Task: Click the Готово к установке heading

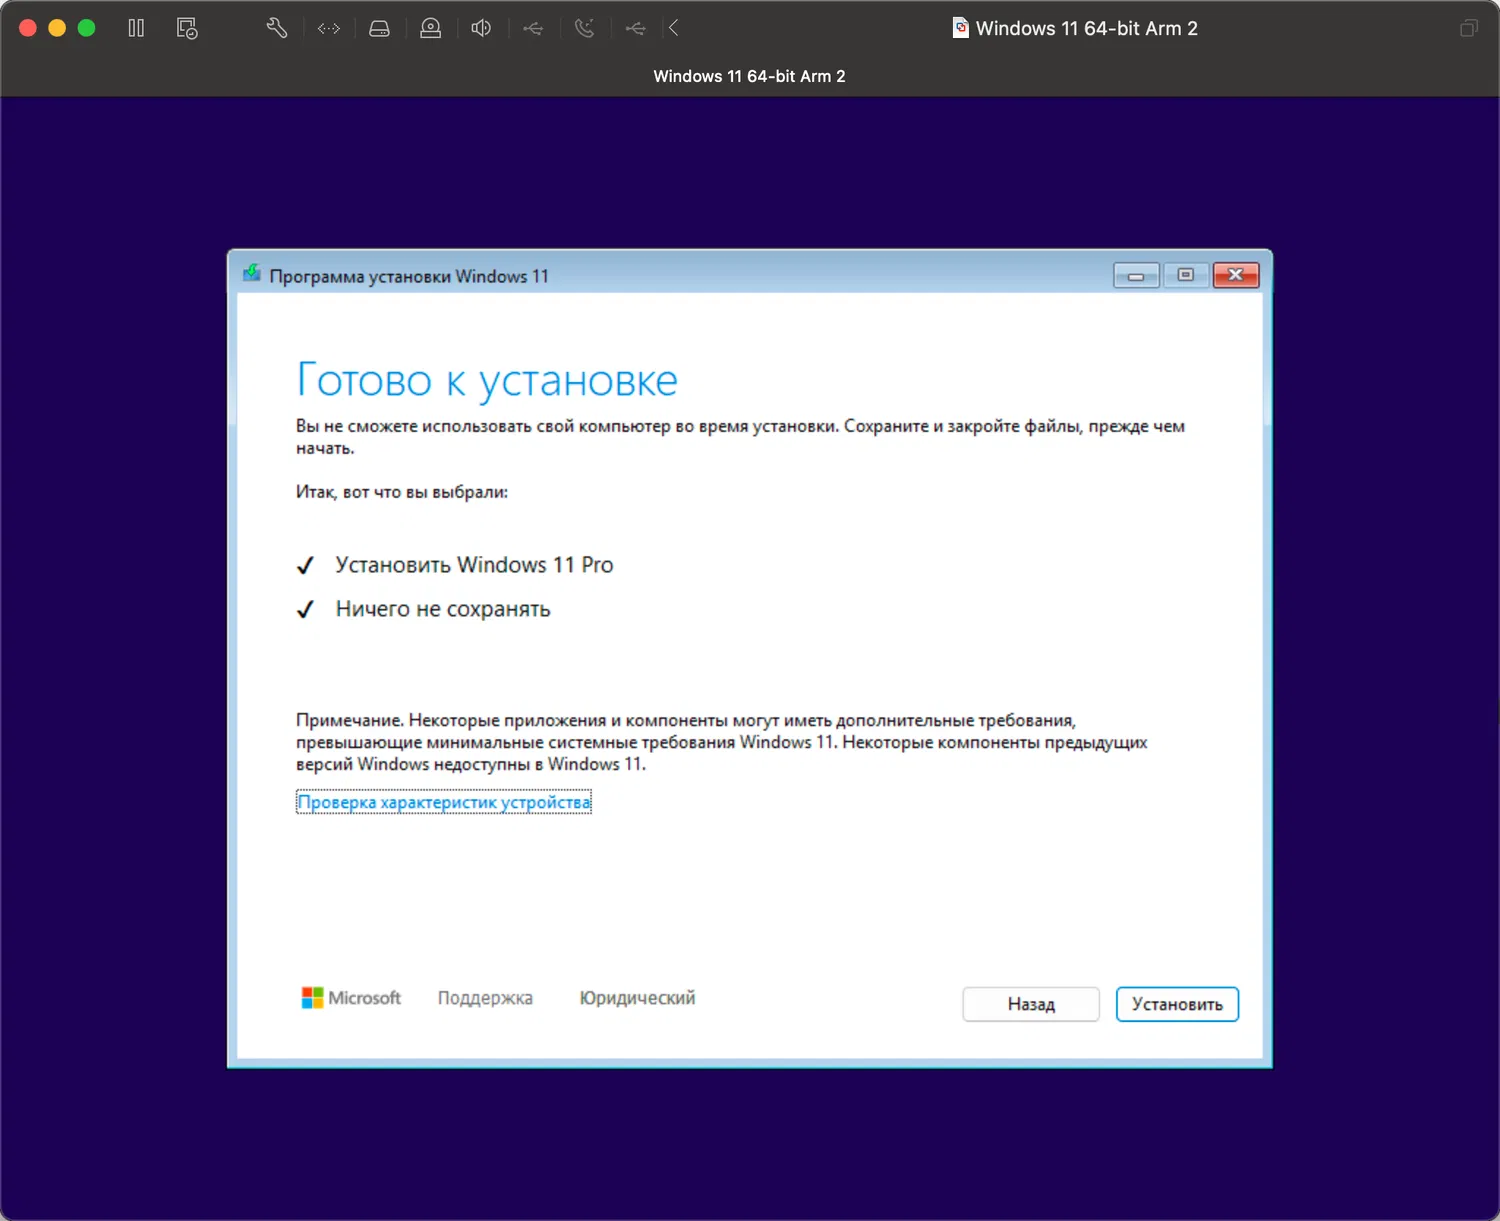Action: [487, 381]
